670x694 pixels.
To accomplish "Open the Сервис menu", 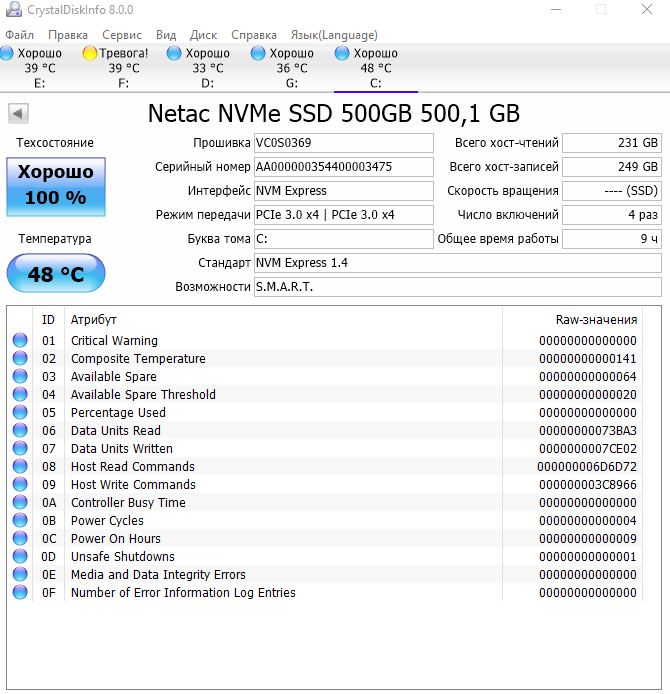I will (122, 35).
